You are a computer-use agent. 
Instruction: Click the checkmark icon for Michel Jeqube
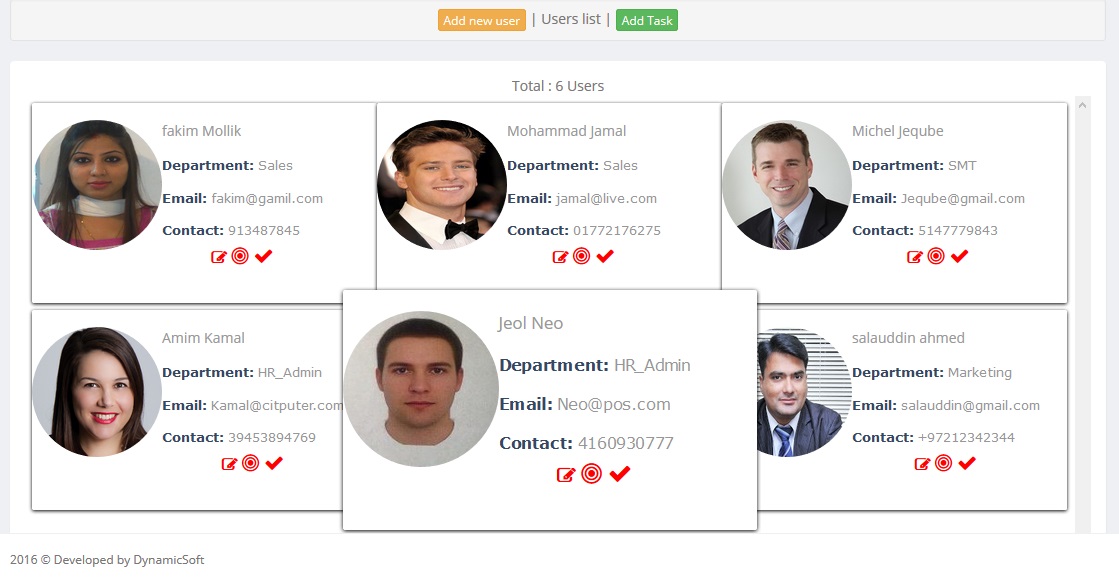[960, 257]
